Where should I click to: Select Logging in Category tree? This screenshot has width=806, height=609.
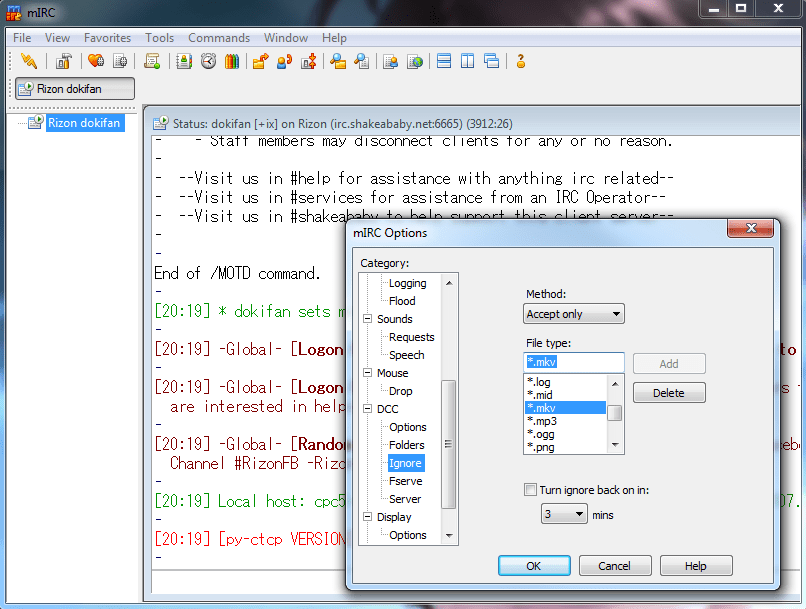(x=408, y=283)
